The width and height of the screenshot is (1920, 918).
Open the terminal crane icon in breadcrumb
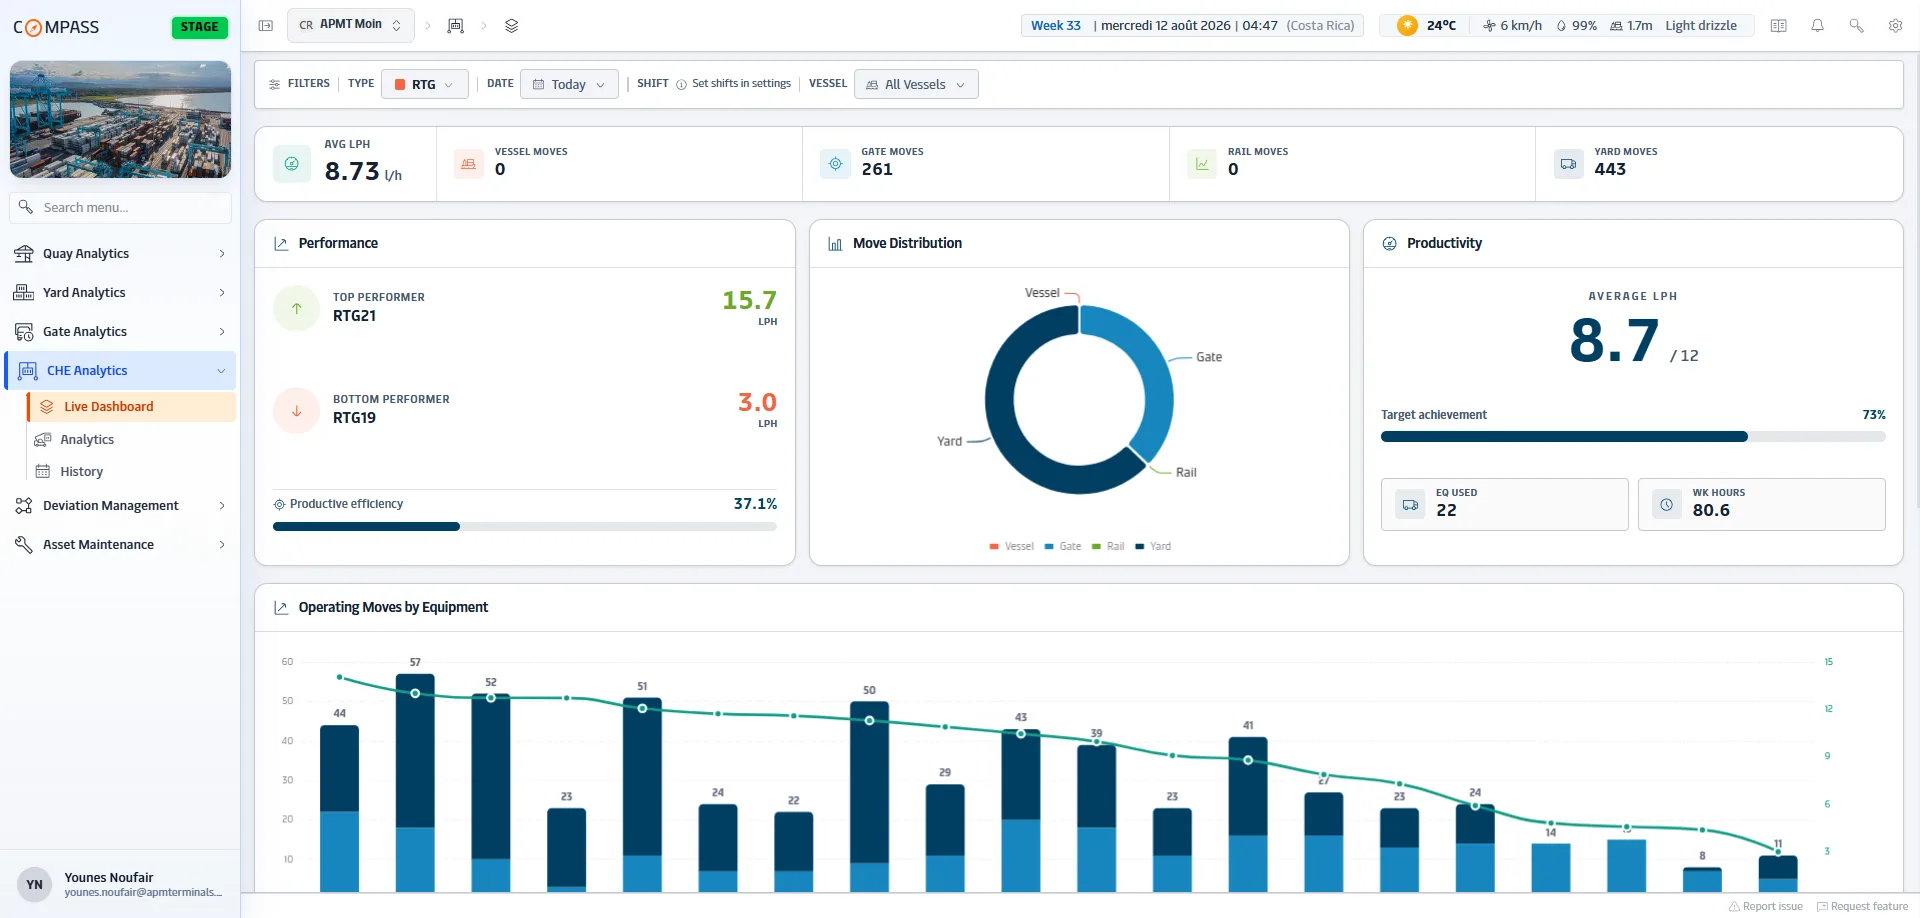(x=456, y=26)
